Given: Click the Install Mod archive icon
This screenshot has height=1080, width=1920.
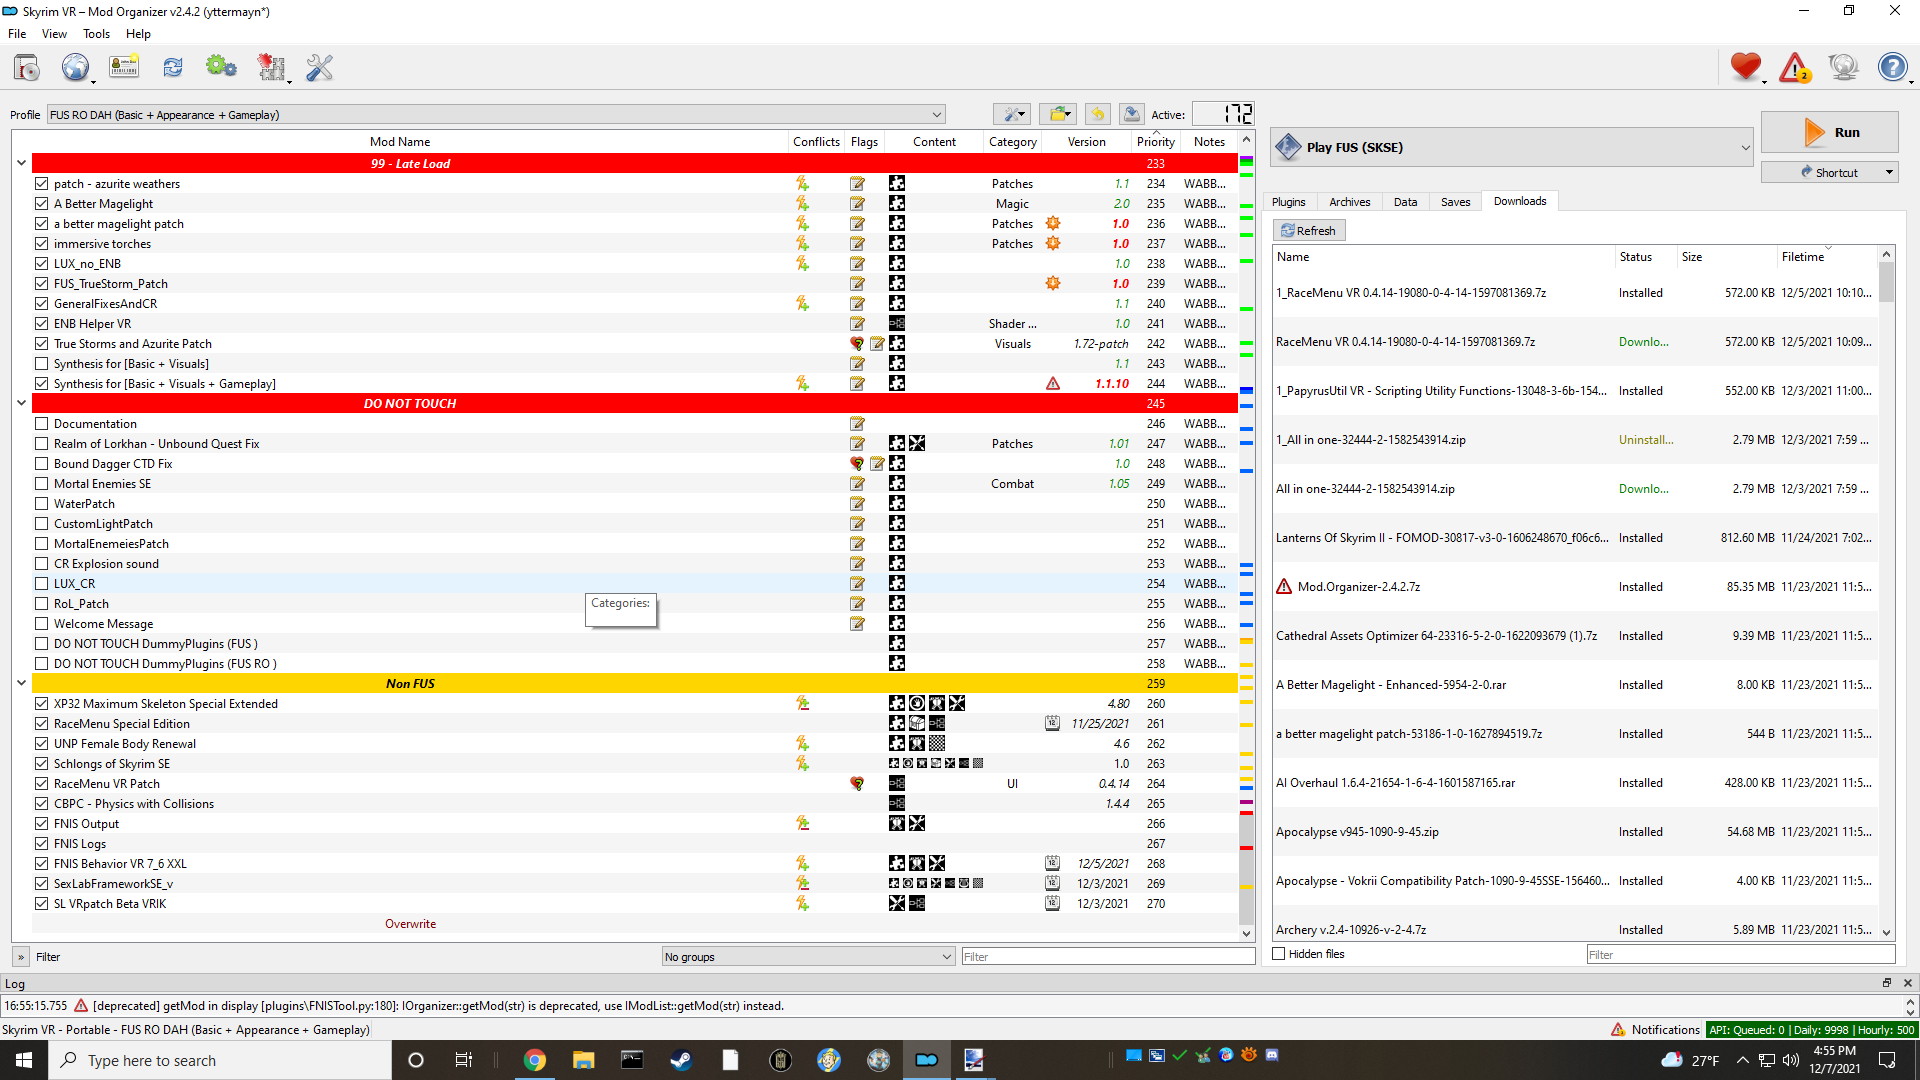Looking at the screenshot, I should click(27, 68).
